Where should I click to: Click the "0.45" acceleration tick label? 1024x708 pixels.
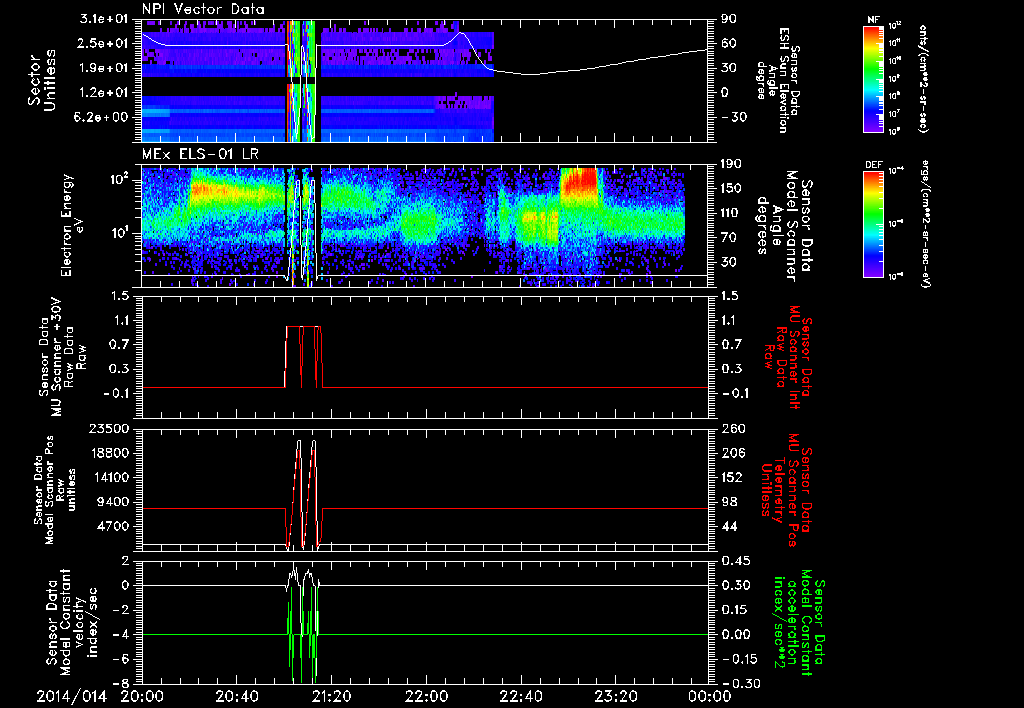735,561
